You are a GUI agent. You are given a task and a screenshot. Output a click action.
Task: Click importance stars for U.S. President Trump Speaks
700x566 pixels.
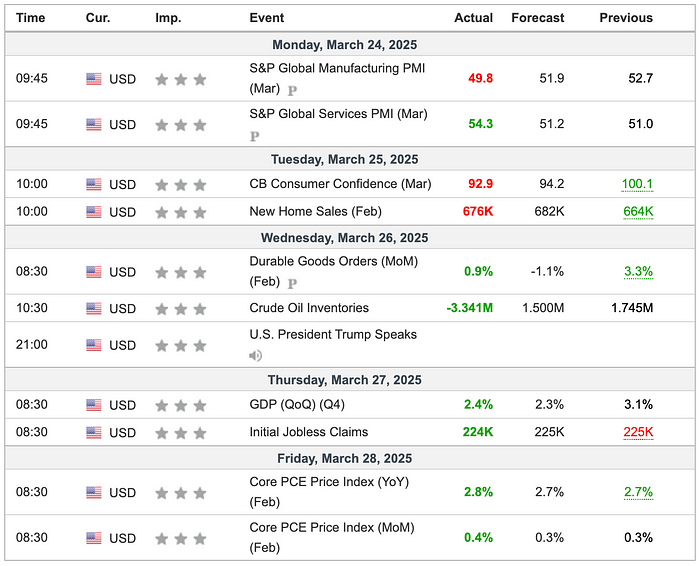click(181, 345)
